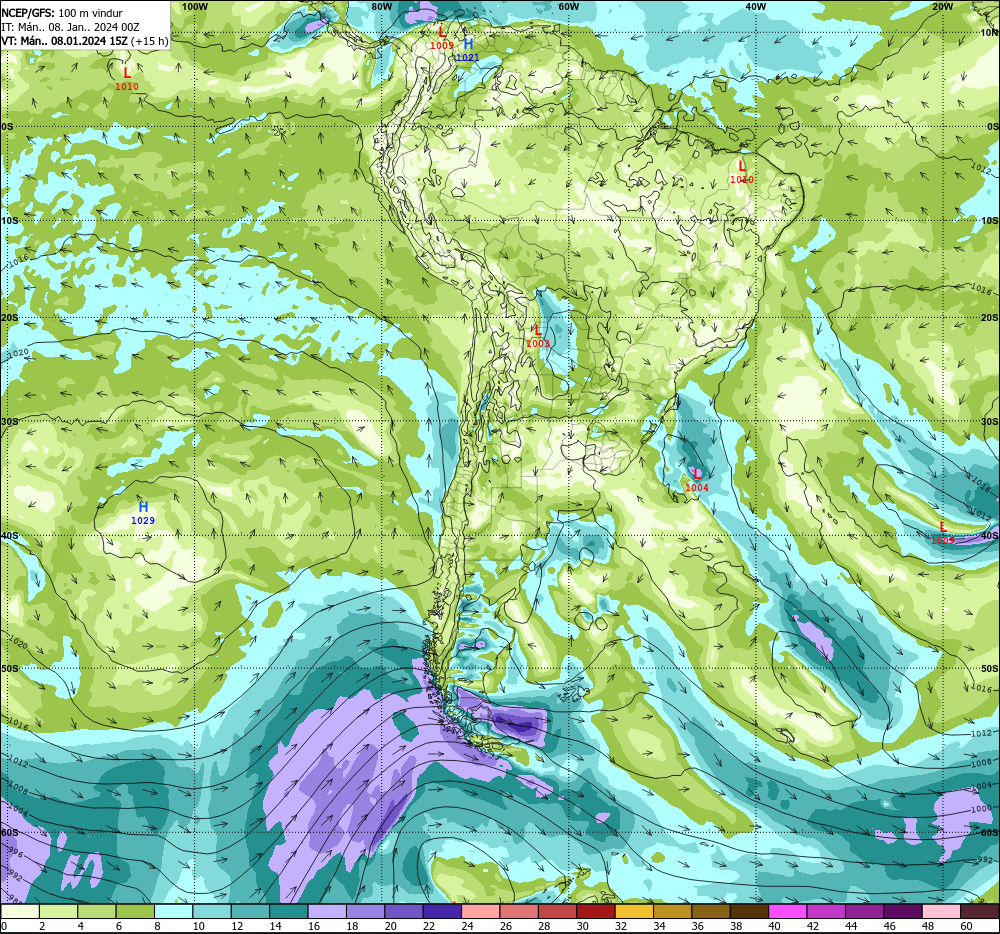
Task: Pick the 38–40 dark brown legend swatch
Action: [749, 911]
